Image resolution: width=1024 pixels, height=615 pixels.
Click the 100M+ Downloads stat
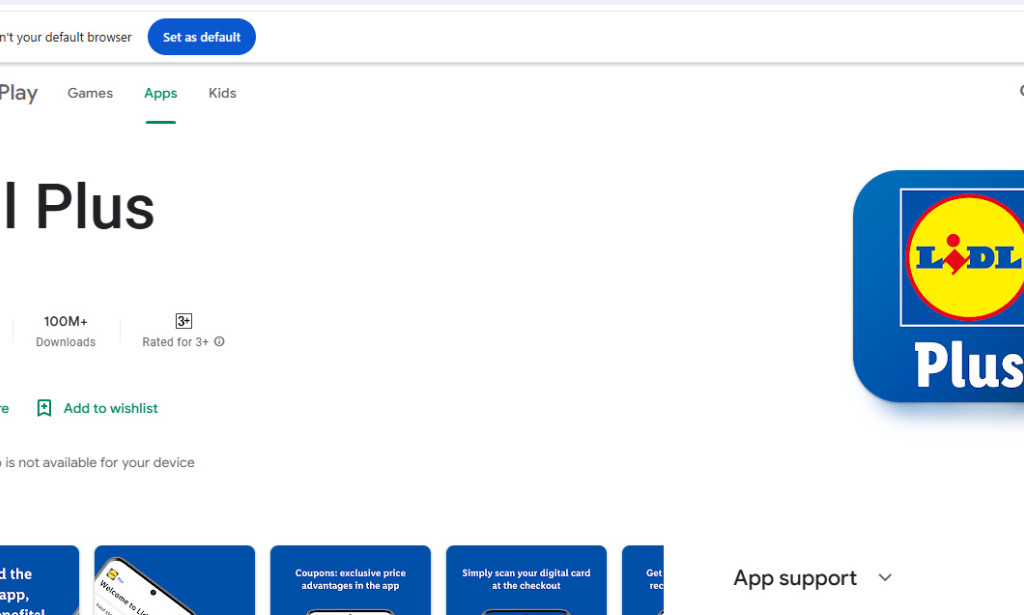[x=65, y=331]
